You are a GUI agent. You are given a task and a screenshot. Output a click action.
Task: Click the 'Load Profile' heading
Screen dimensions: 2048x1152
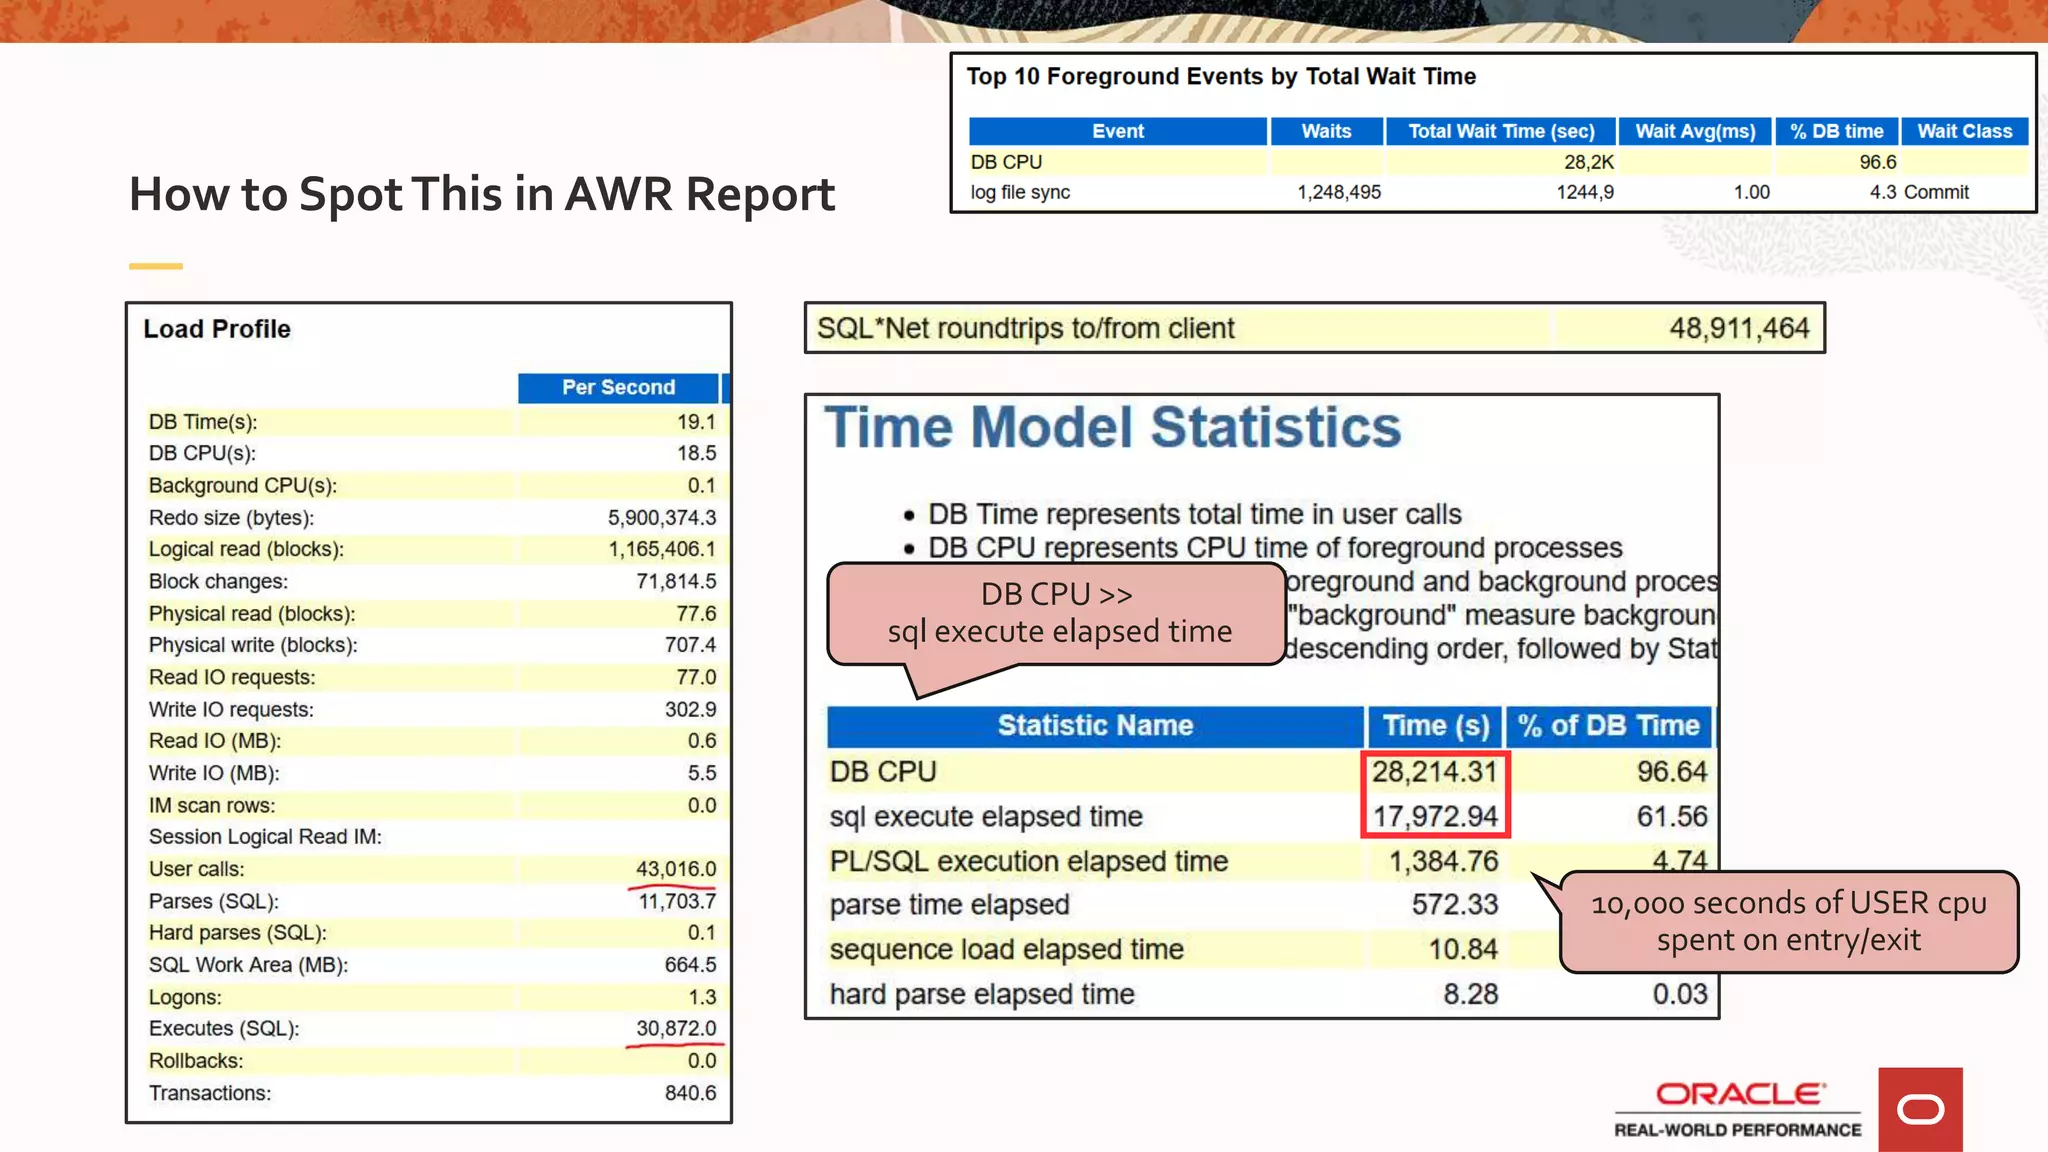point(217,329)
